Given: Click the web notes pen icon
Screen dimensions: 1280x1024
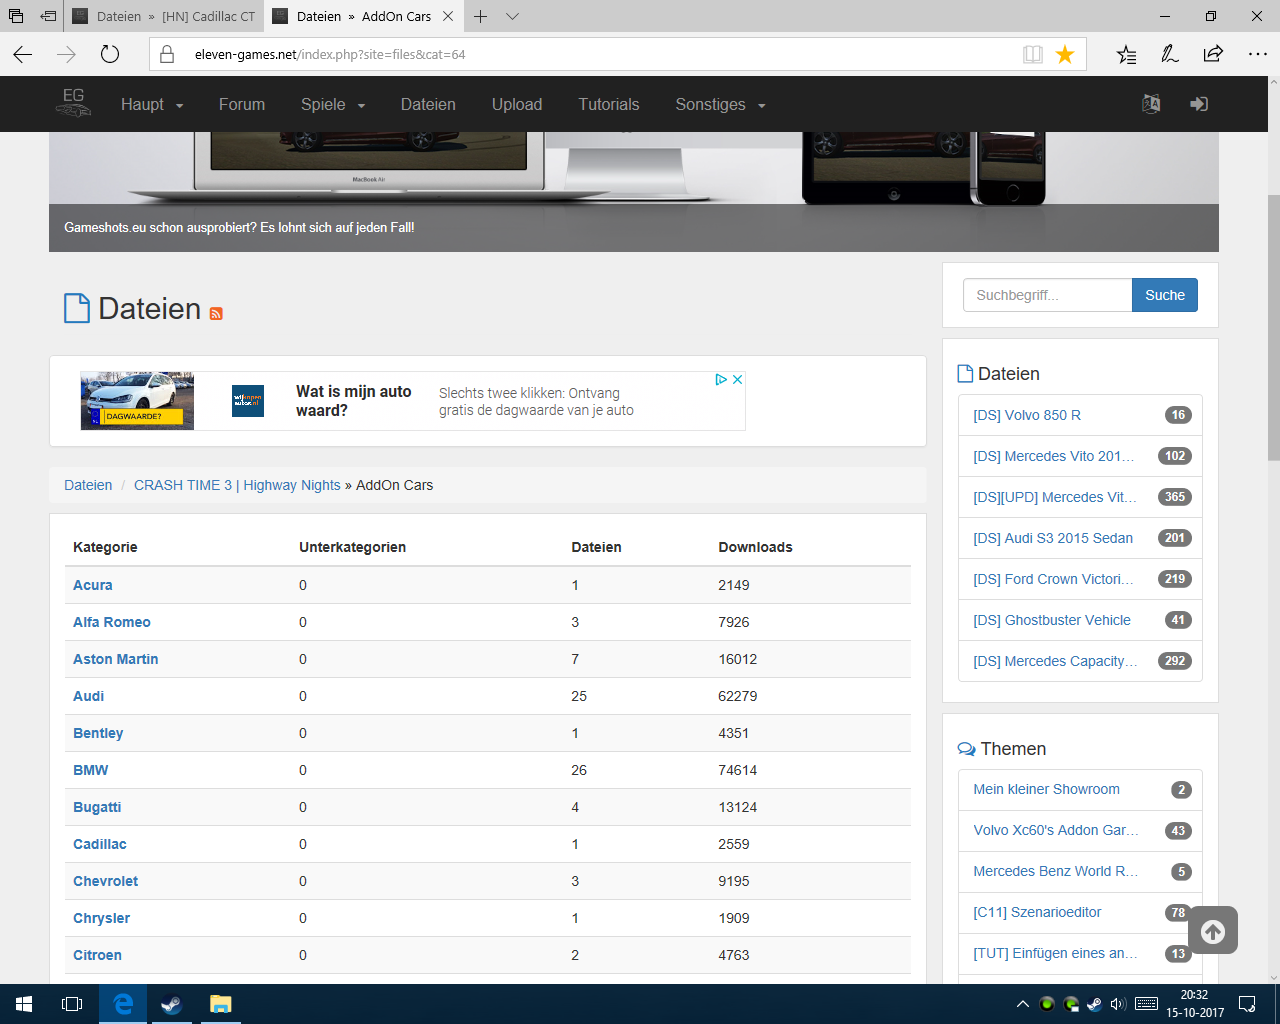Looking at the screenshot, I should click(x=1170, y=54).
